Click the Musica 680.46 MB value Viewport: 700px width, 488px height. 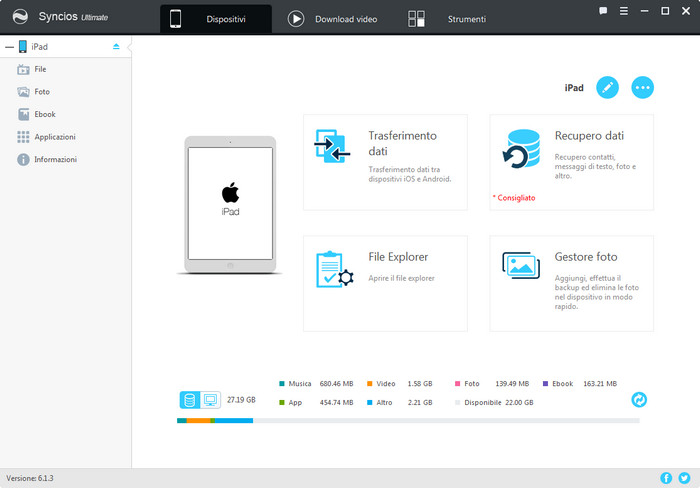click(x=336, y=384)
